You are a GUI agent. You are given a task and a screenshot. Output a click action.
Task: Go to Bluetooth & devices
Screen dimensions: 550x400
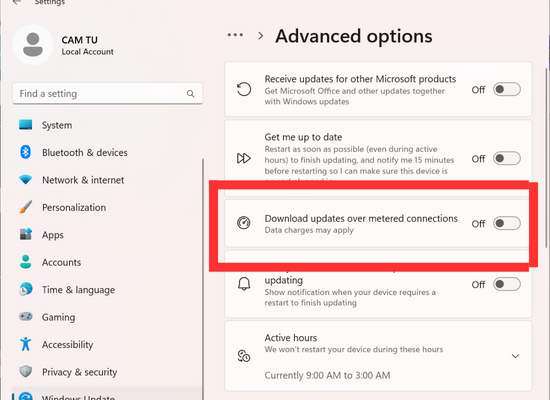107,152
